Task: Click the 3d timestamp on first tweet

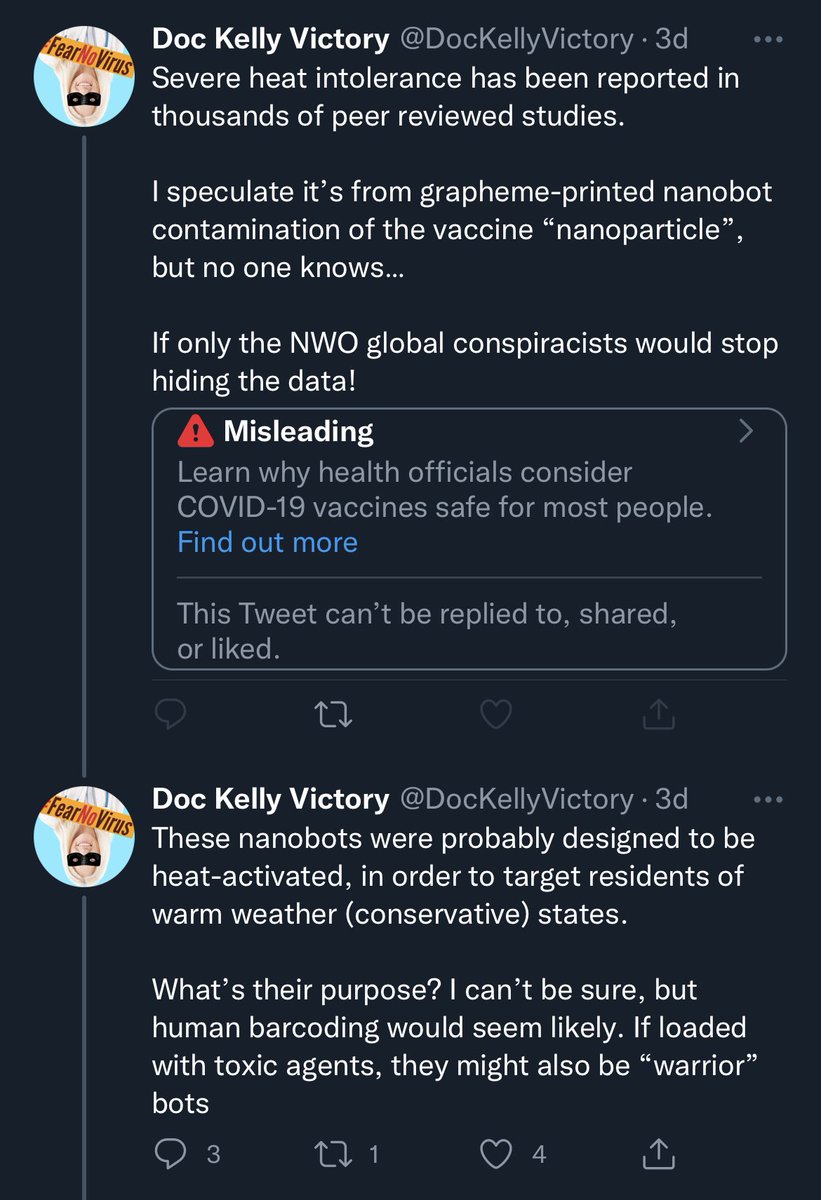Action: [x=671, y=40]
